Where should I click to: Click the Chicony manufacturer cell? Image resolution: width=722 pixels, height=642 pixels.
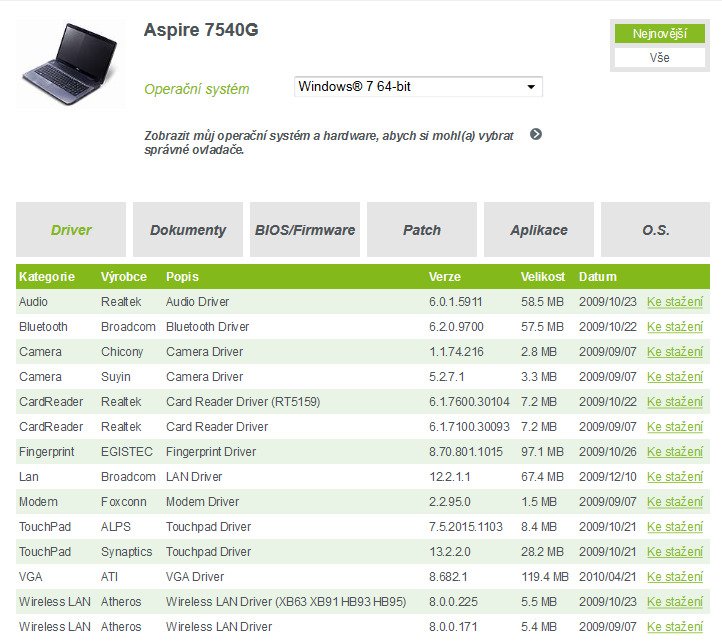pos(122,352)
